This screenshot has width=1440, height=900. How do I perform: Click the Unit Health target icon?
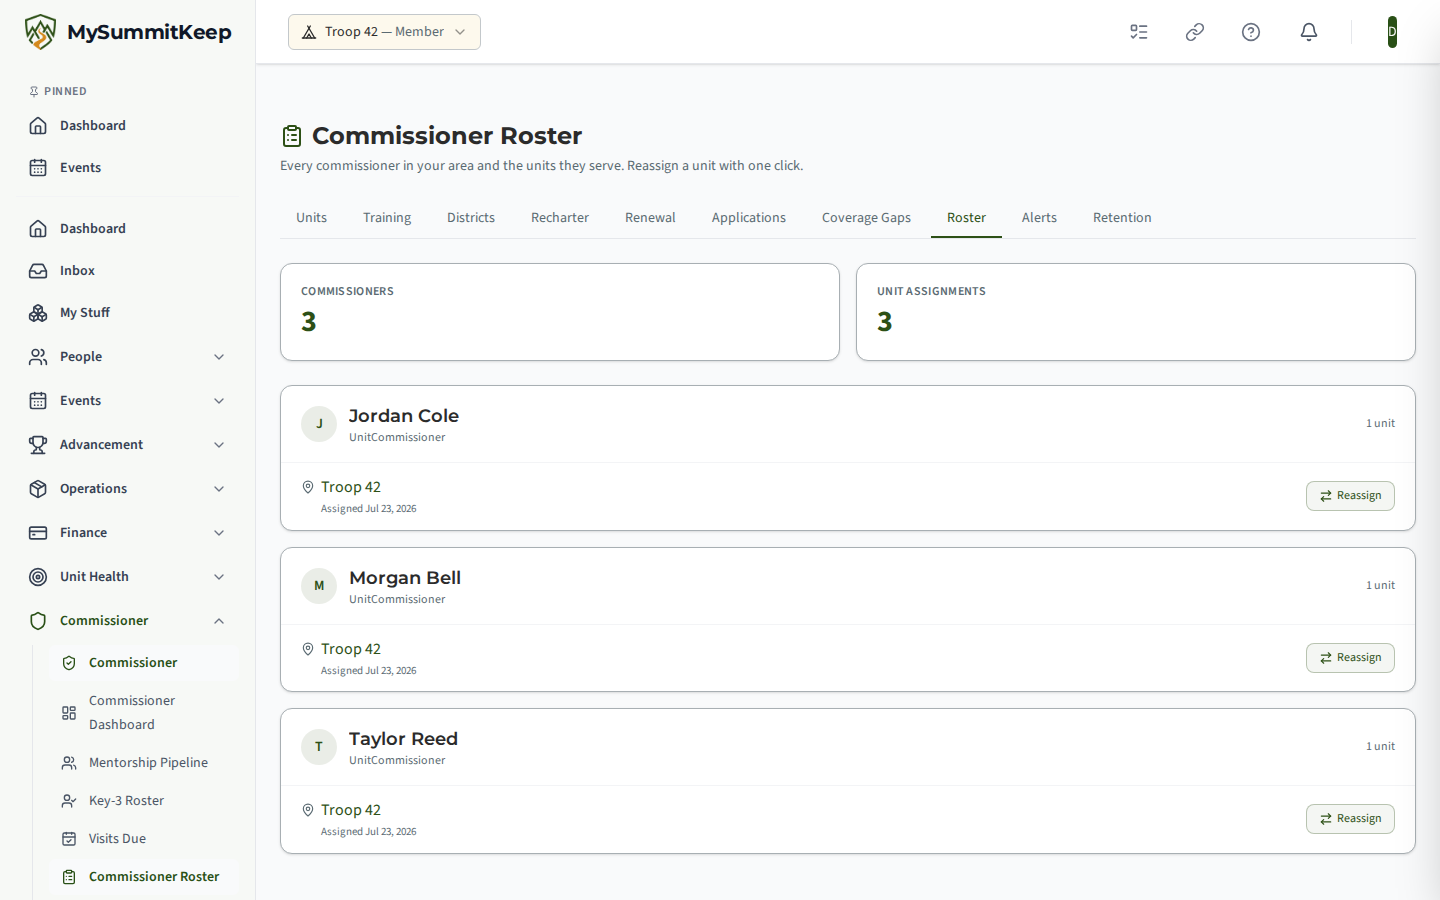click(x=38, y=577)
